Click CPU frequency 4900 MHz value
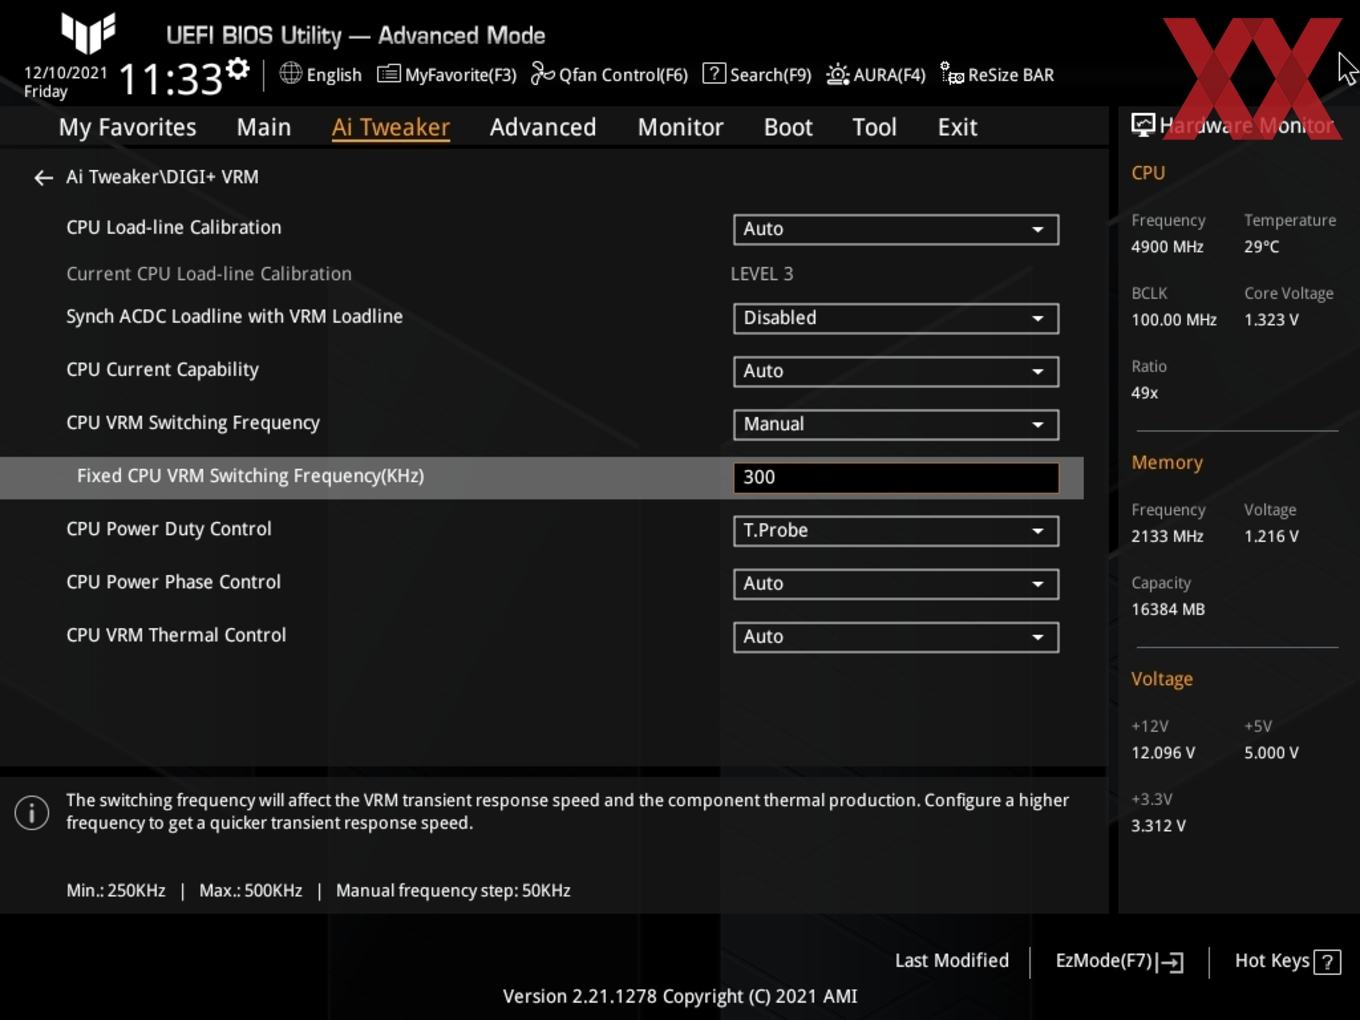This screenshot has width=1360, height=1020. (x=1167, y=246)
